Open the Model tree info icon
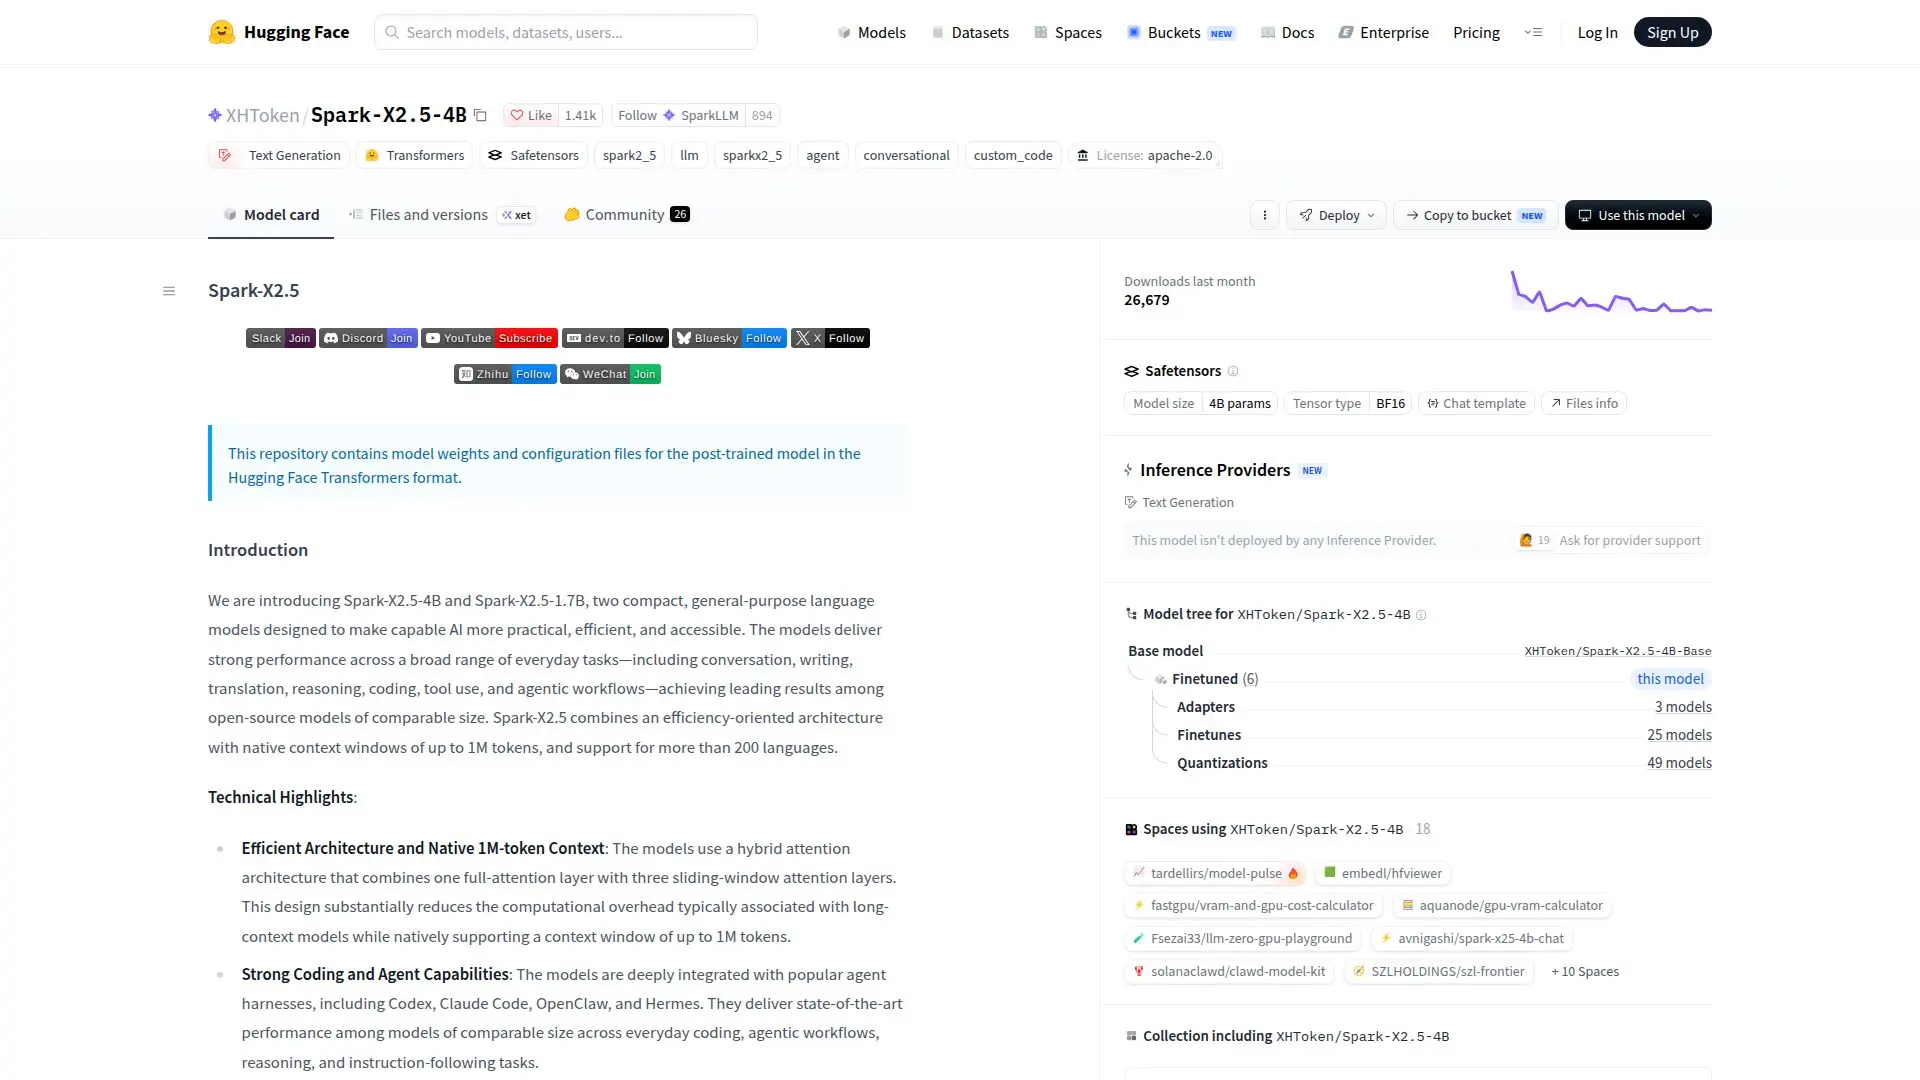Image resolution: width=1920 pixels, height=1080 pixels. pos(1421,615)
